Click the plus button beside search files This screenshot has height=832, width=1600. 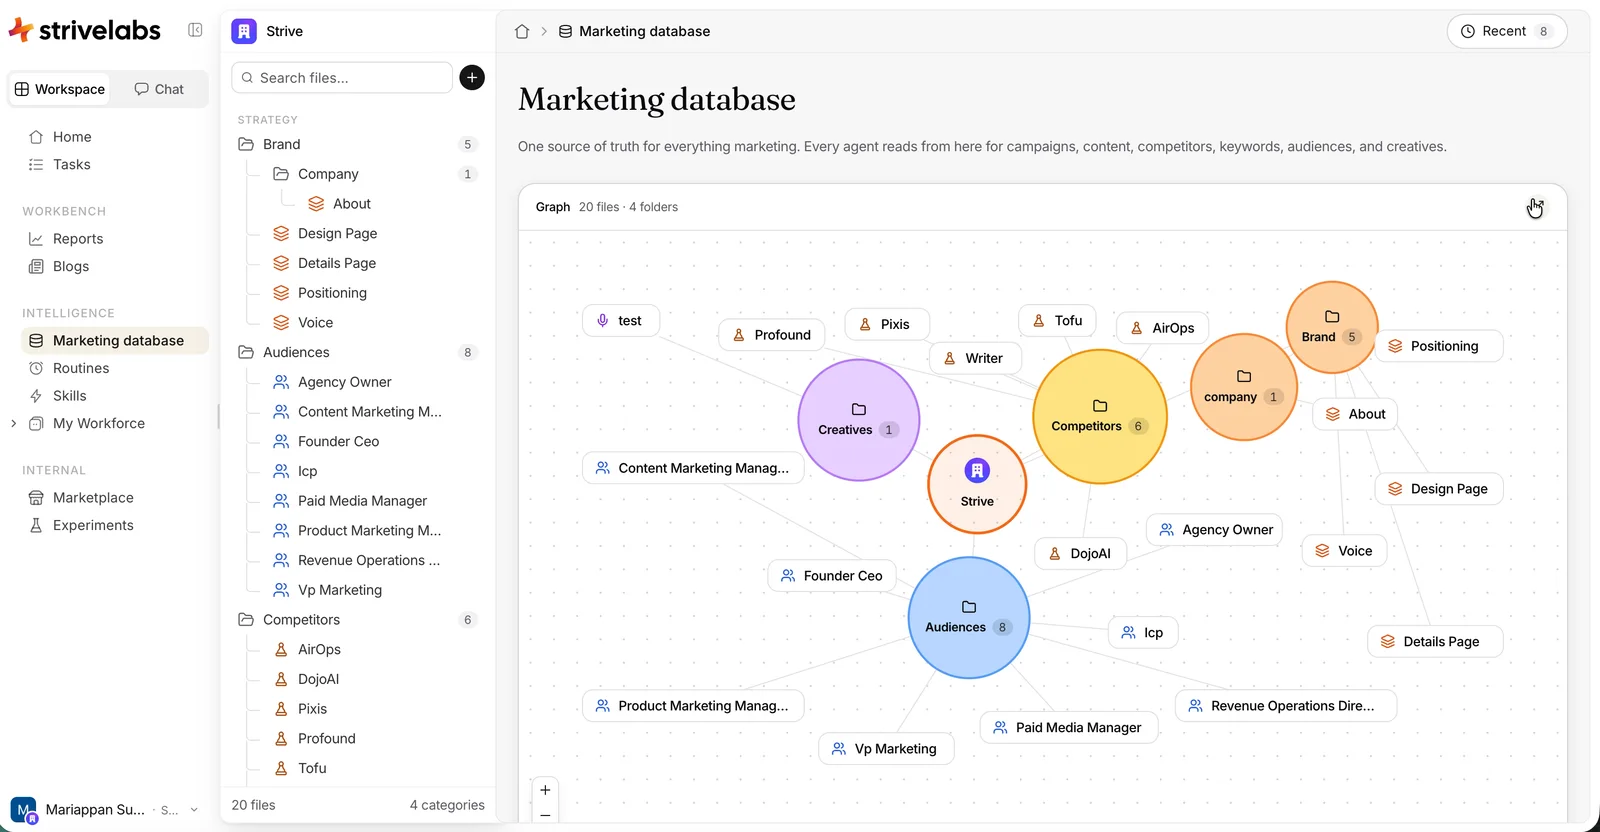click(472, 77)
